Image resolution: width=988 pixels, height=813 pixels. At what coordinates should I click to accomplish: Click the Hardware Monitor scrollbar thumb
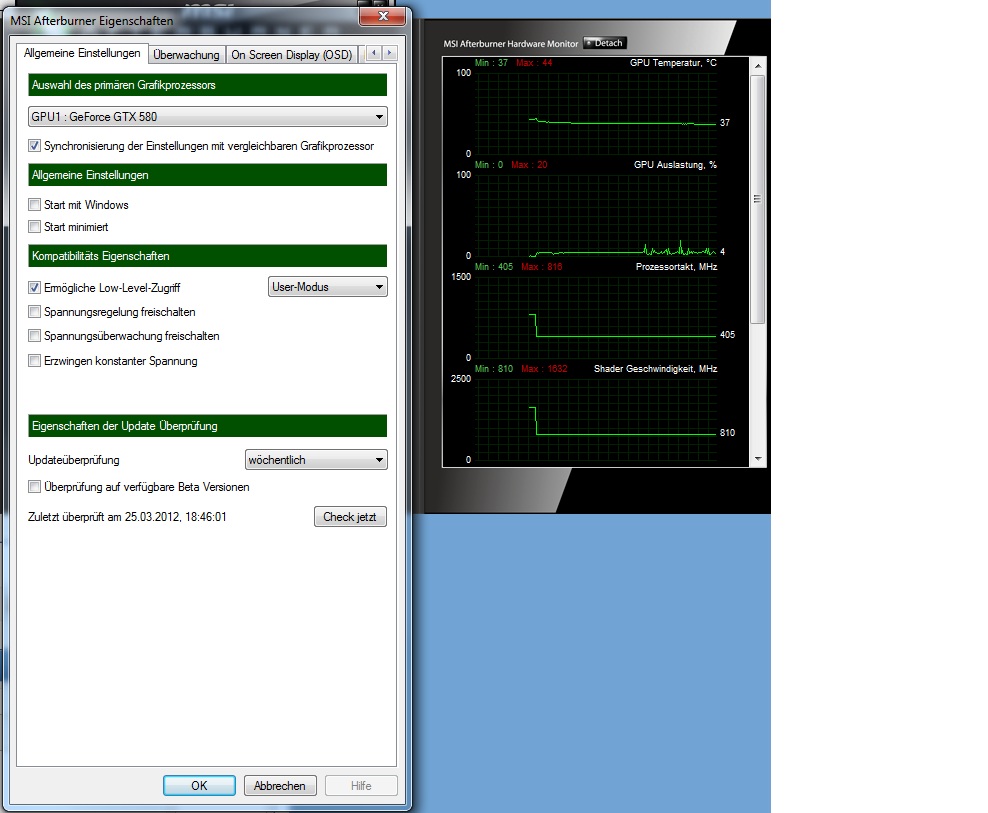pos(758,199)
